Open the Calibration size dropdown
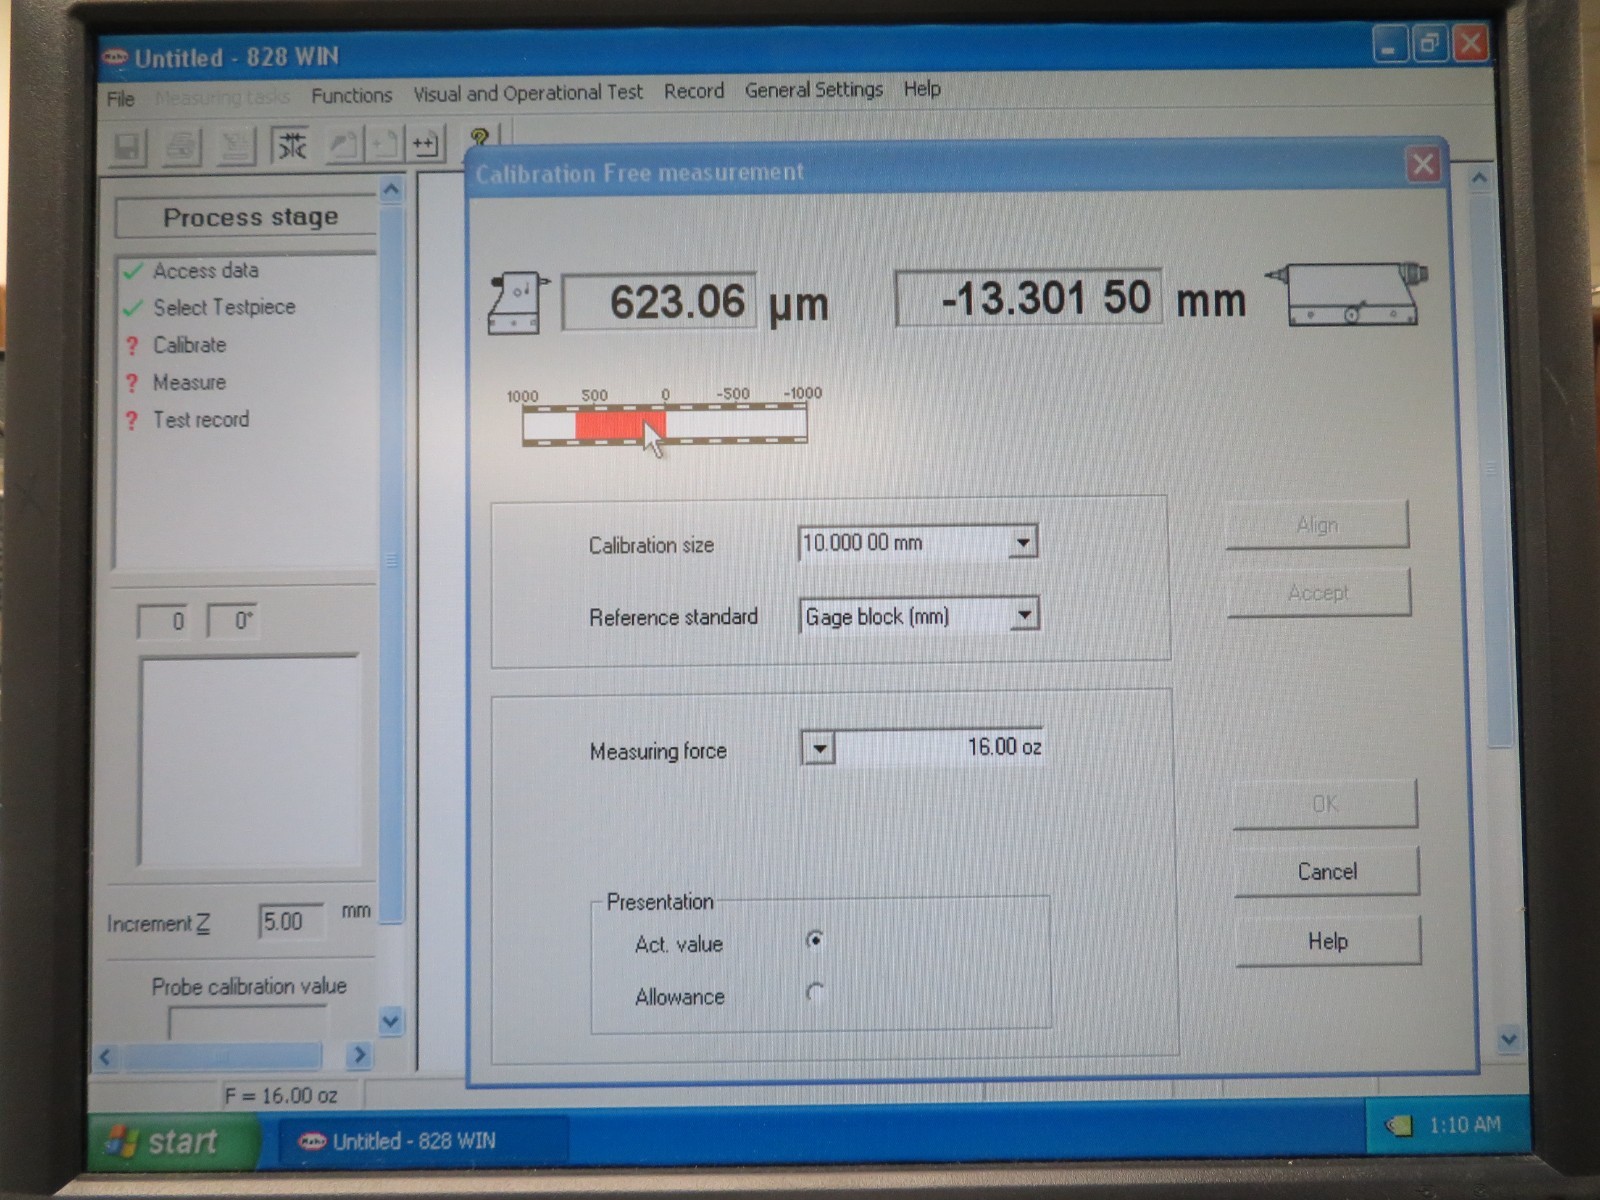 pyautogui.click(x=1022, y=543)
